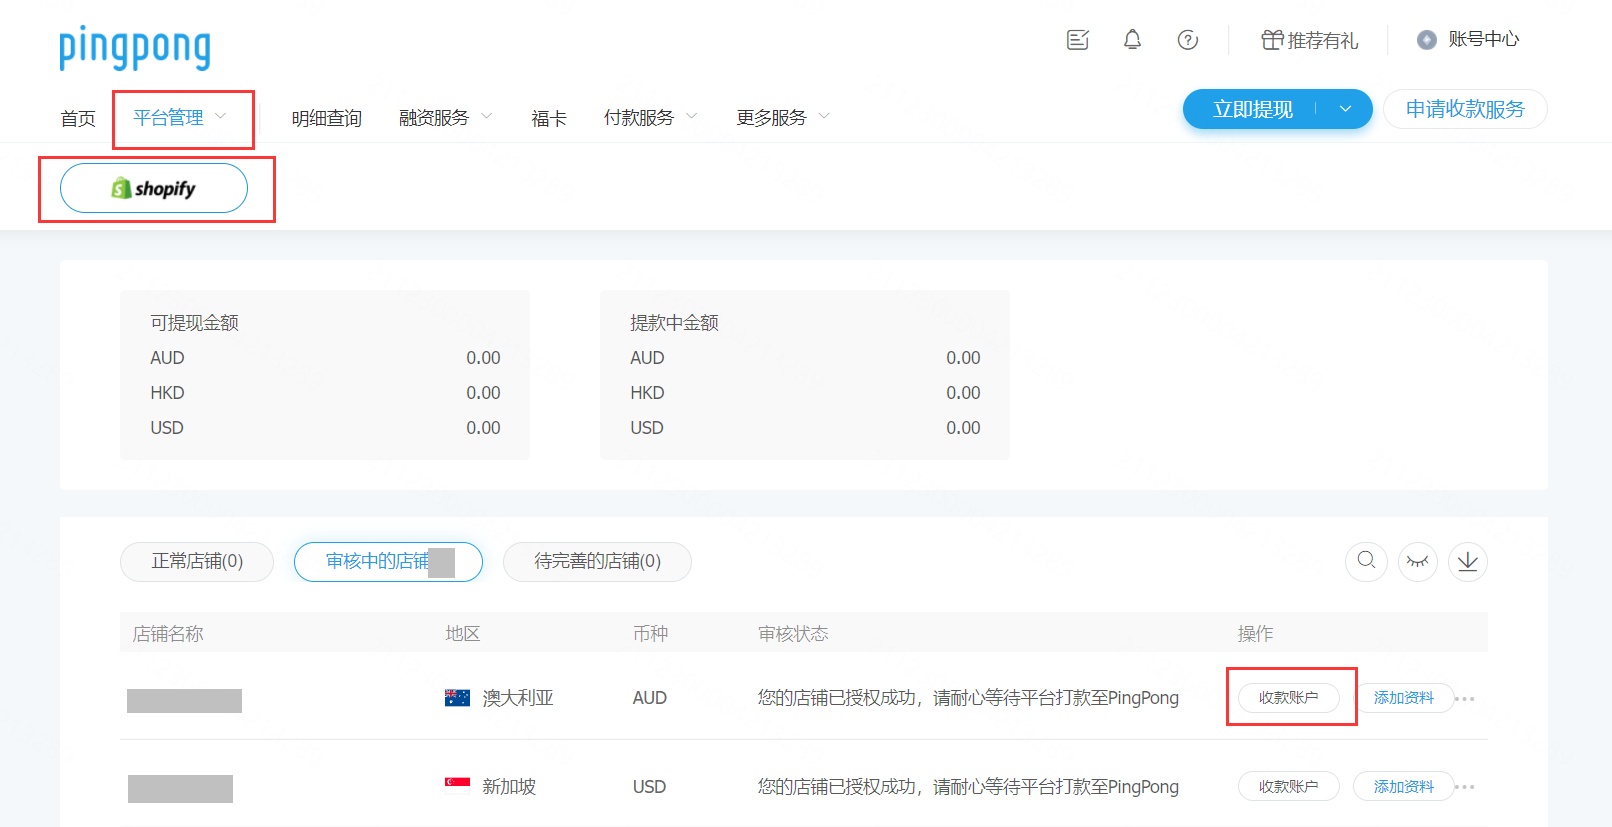
Task: Click 添加资料 for the 新加坡 store
Action: click(x=1403, y=787)
